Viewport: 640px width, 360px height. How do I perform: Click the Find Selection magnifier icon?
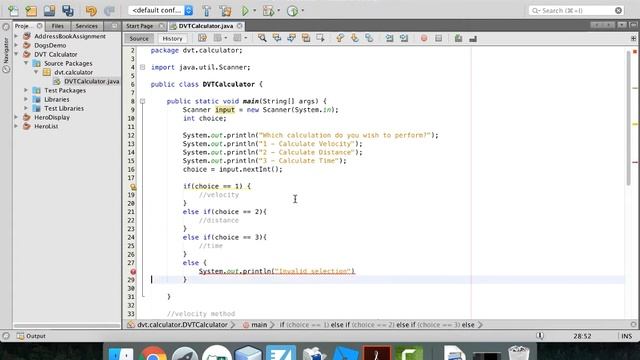tap(262, 38)
